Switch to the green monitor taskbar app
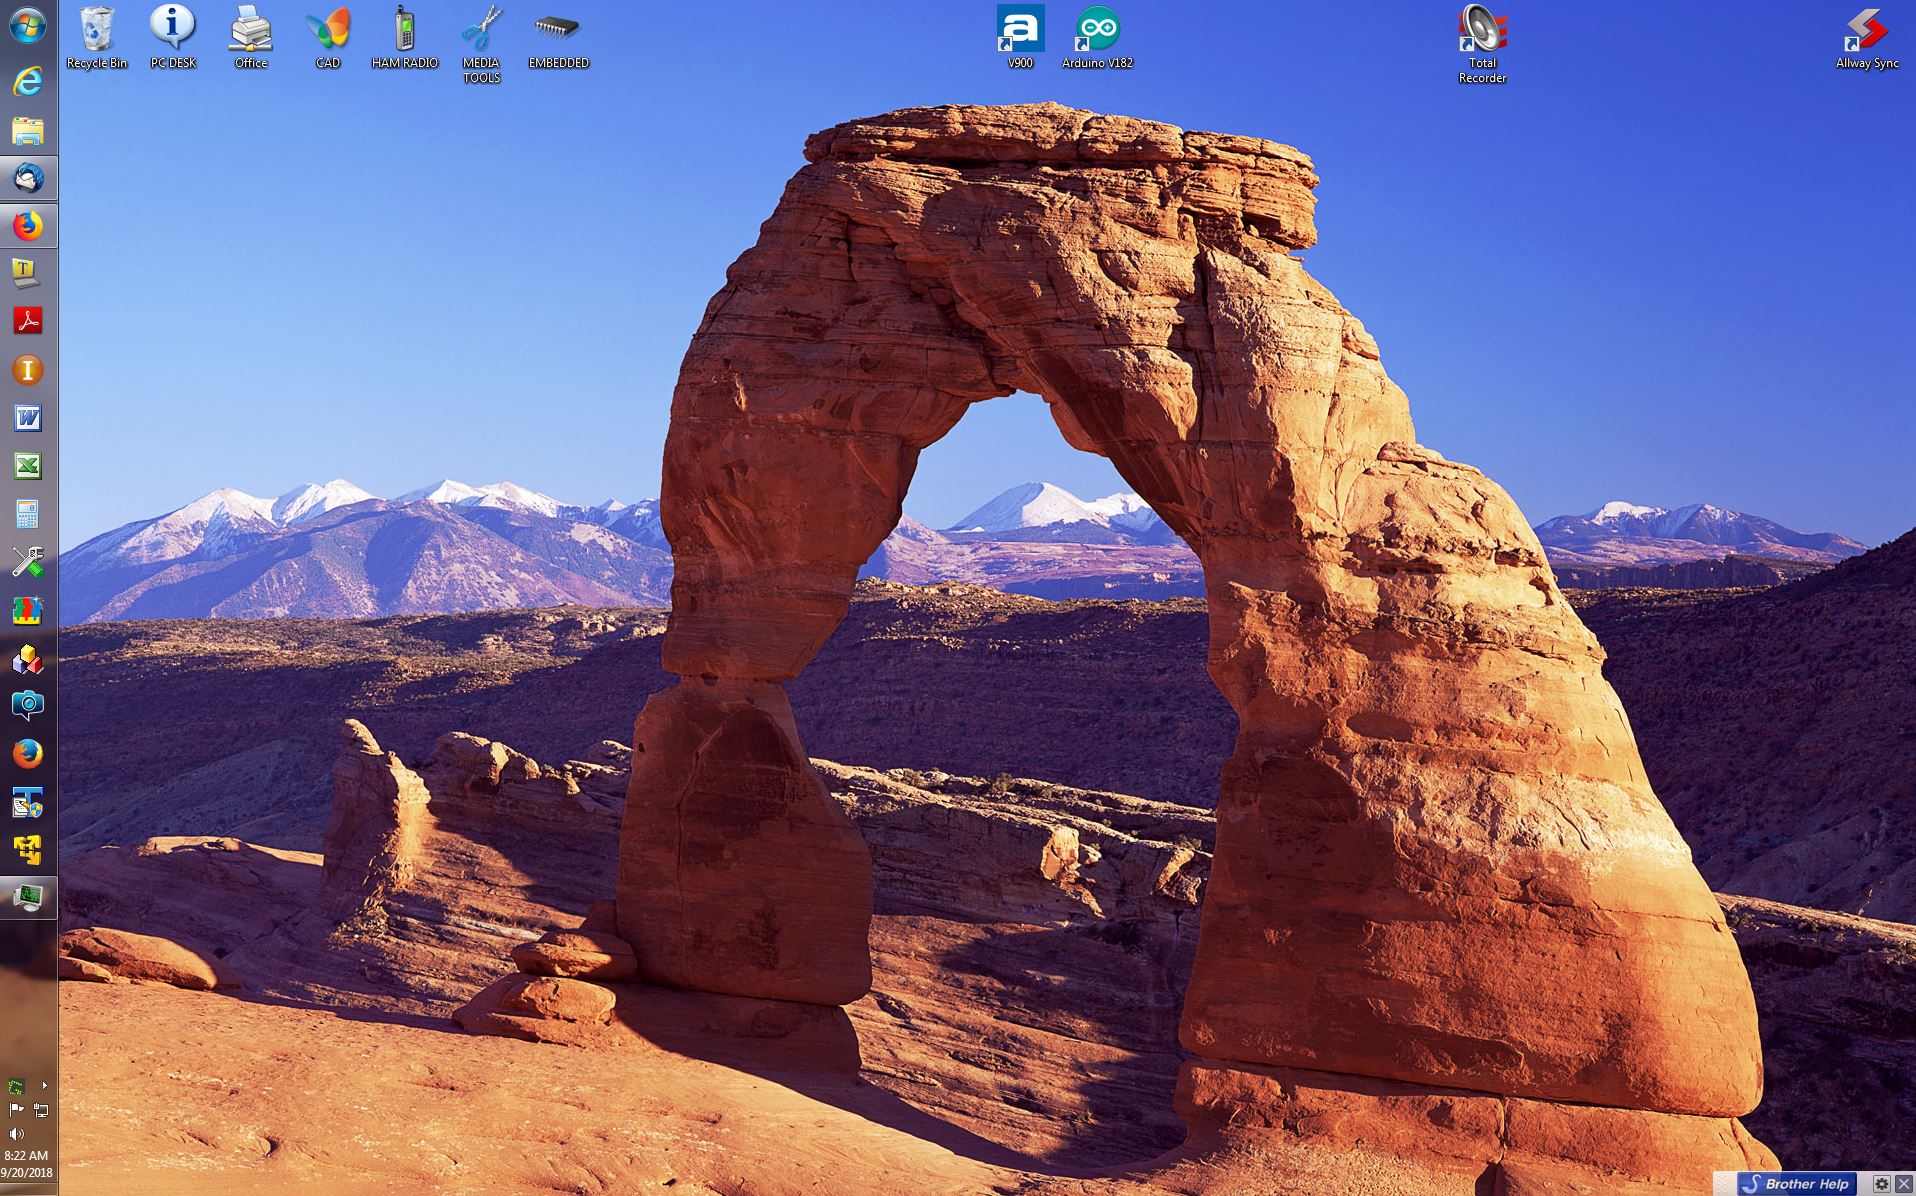 click(x=28, y=898)
